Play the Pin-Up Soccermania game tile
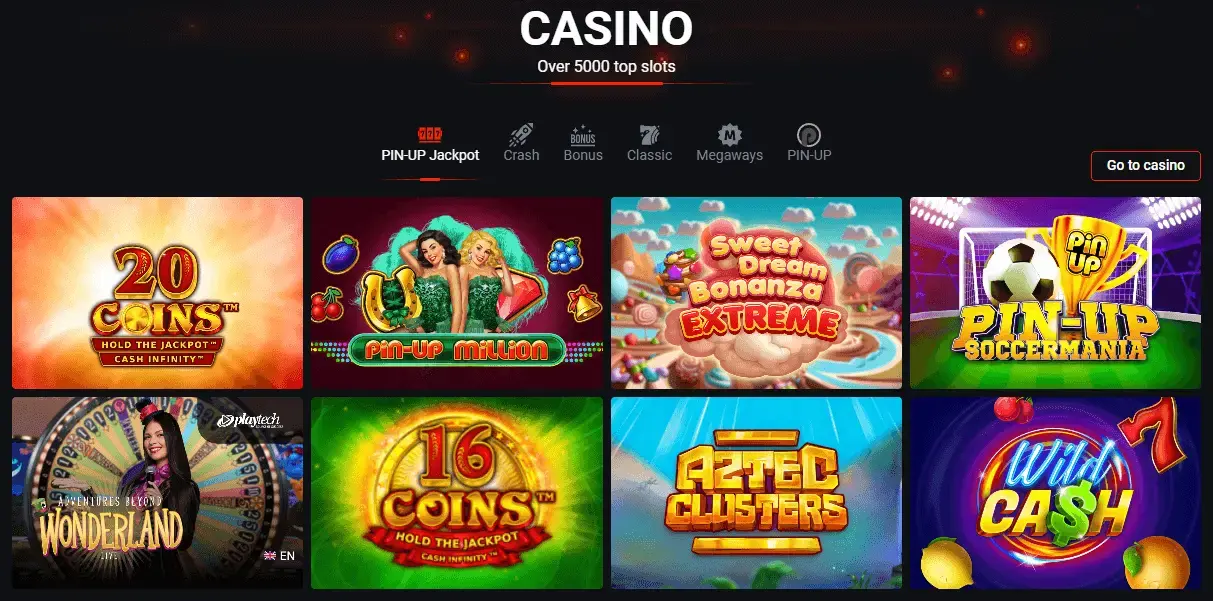 1055,293
